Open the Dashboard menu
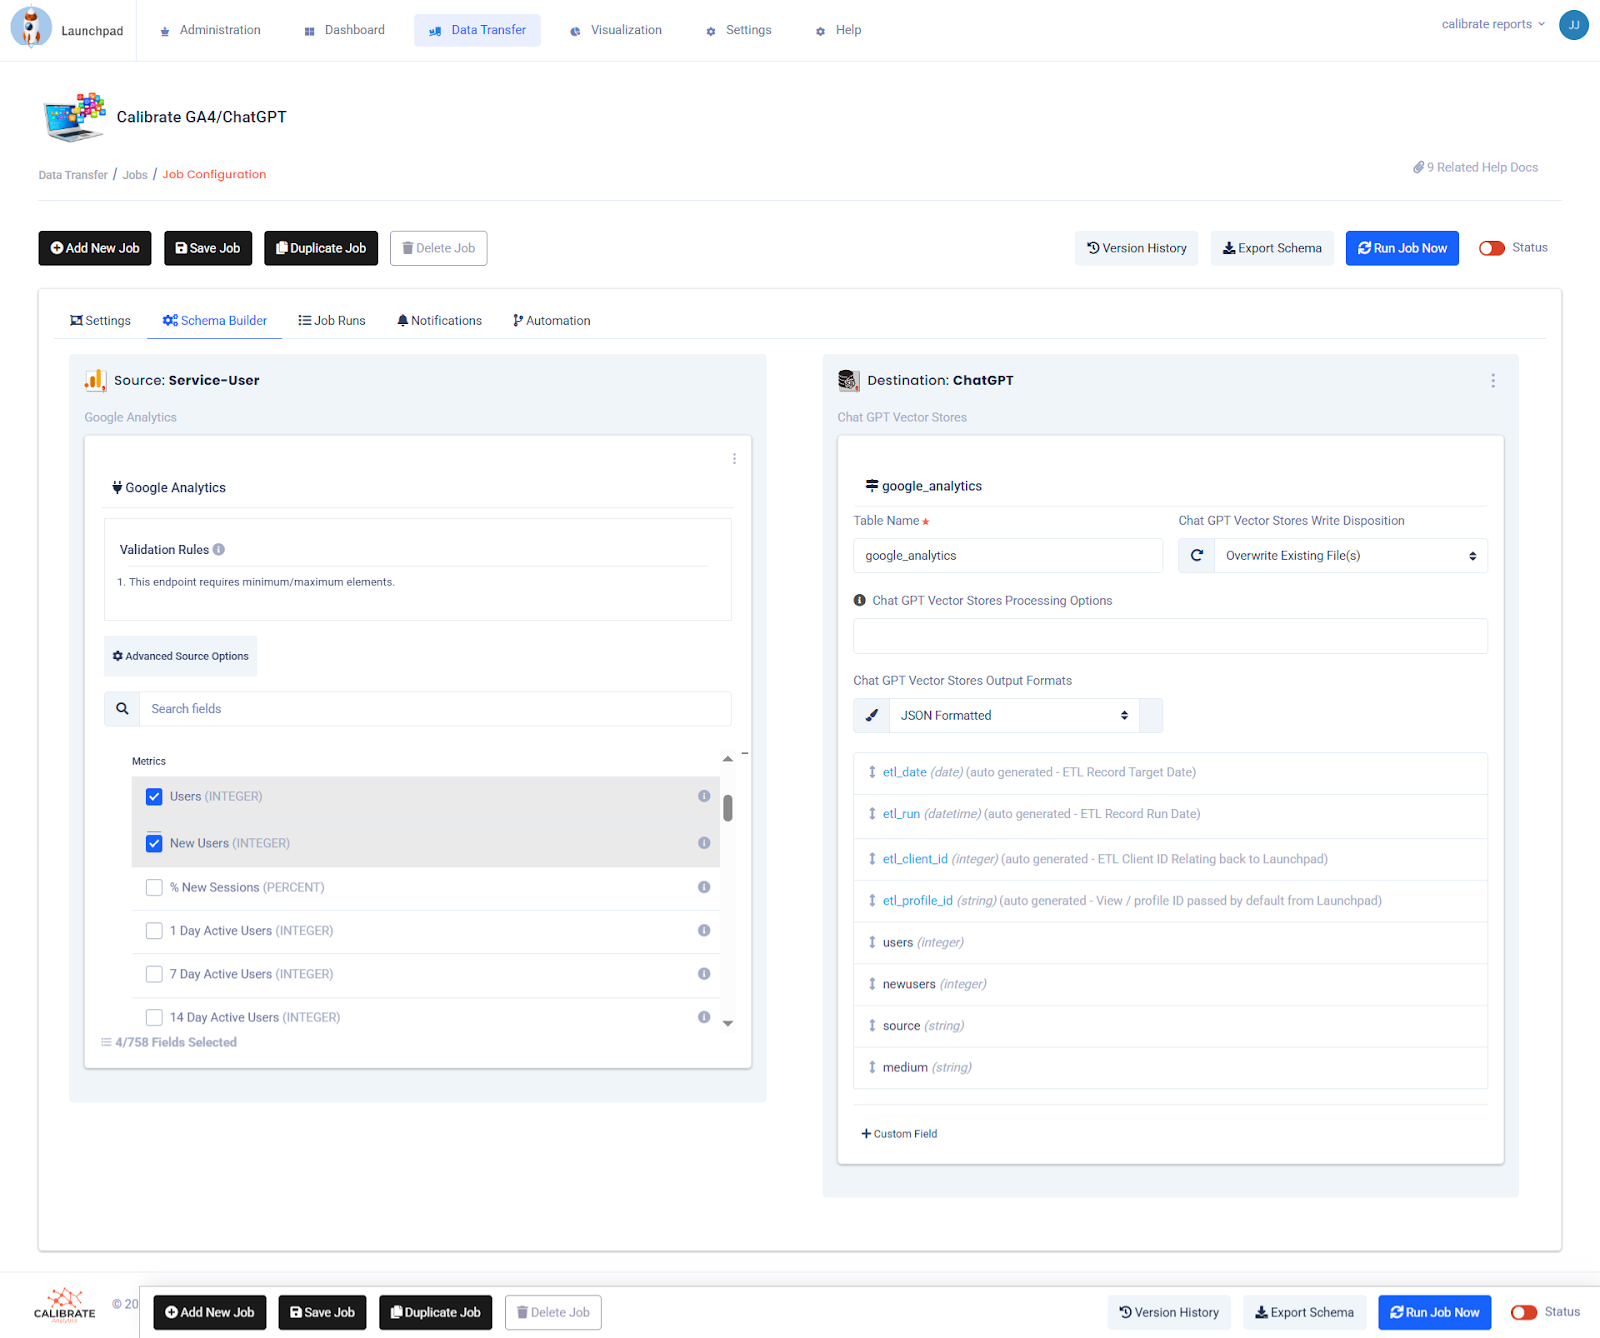 pyautogui.click(x=344, y=30)
